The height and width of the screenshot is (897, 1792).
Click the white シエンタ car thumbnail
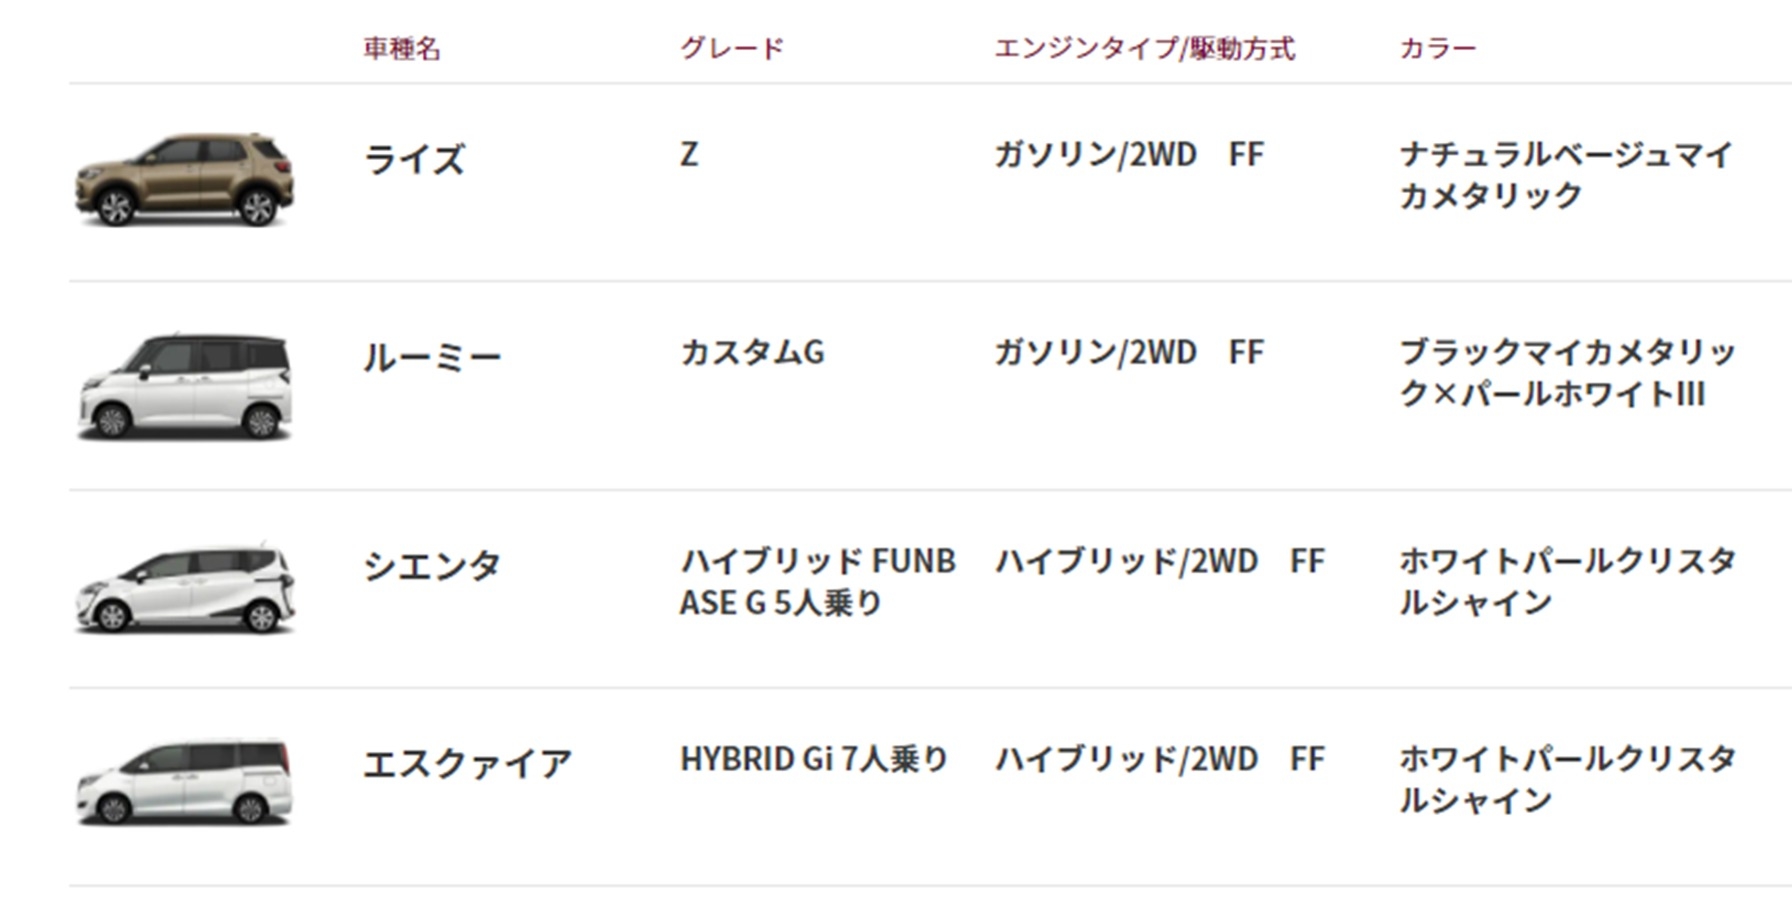(x=185, y=589)
